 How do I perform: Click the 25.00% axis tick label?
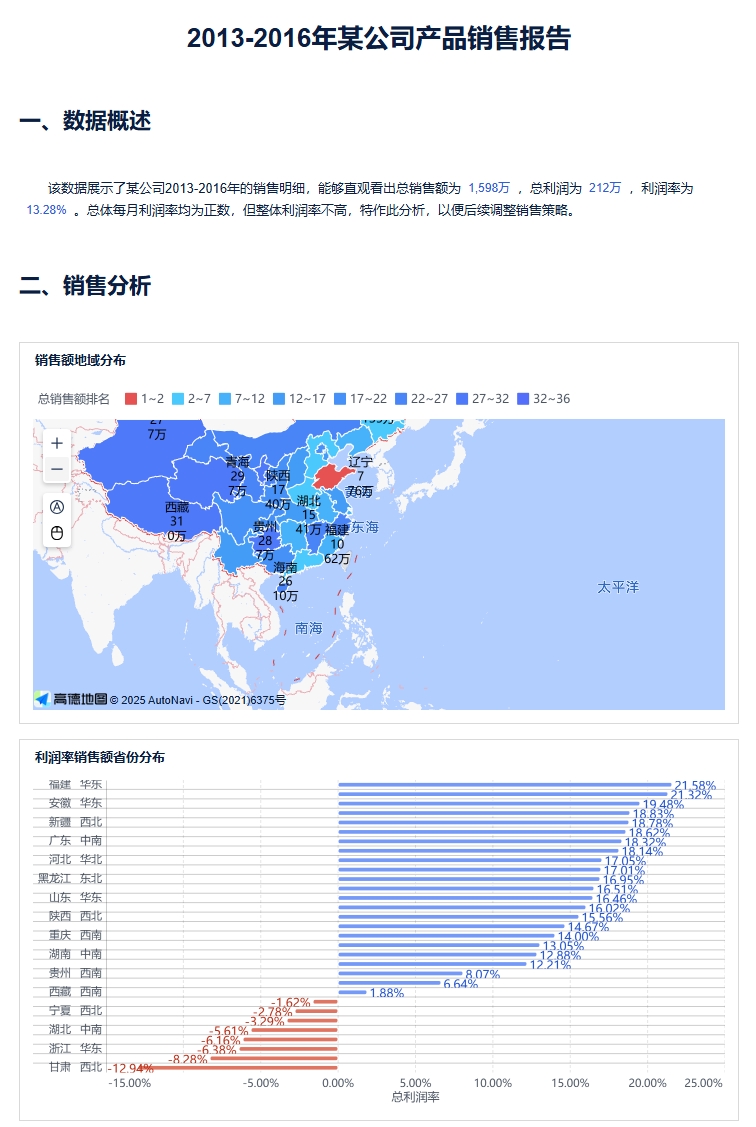tap(703, 1083)
